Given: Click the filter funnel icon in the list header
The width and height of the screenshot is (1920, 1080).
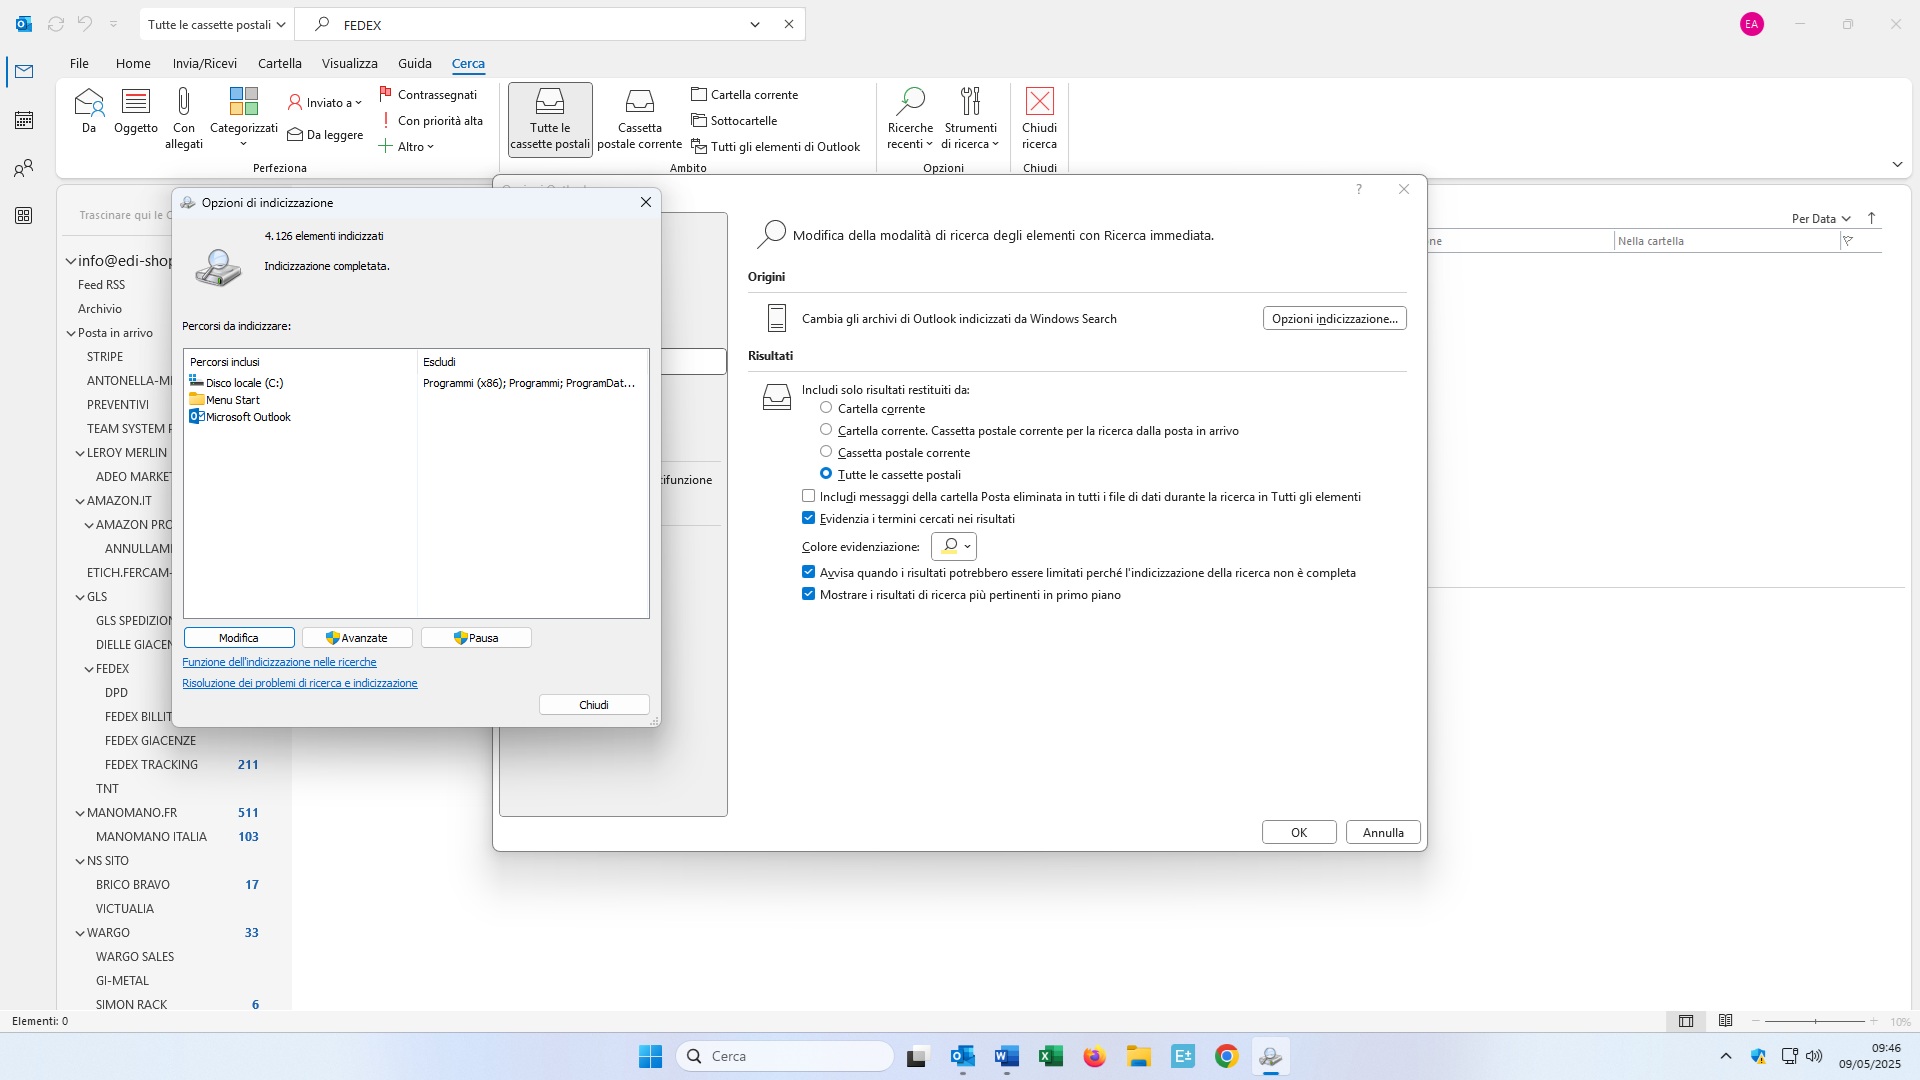Looking at the screenshot, I should 1848,241.
